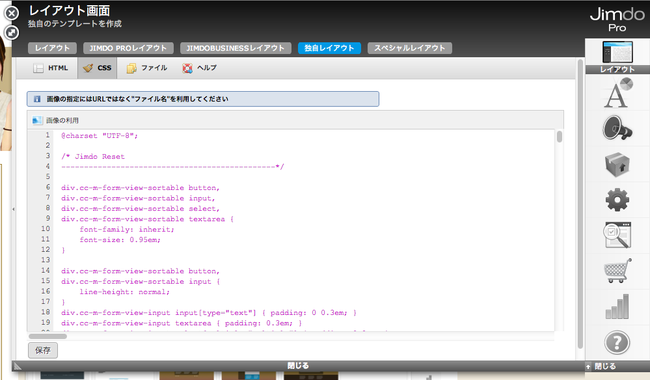
Task: Select the CSS tab
Action: [x=97, y=68]
